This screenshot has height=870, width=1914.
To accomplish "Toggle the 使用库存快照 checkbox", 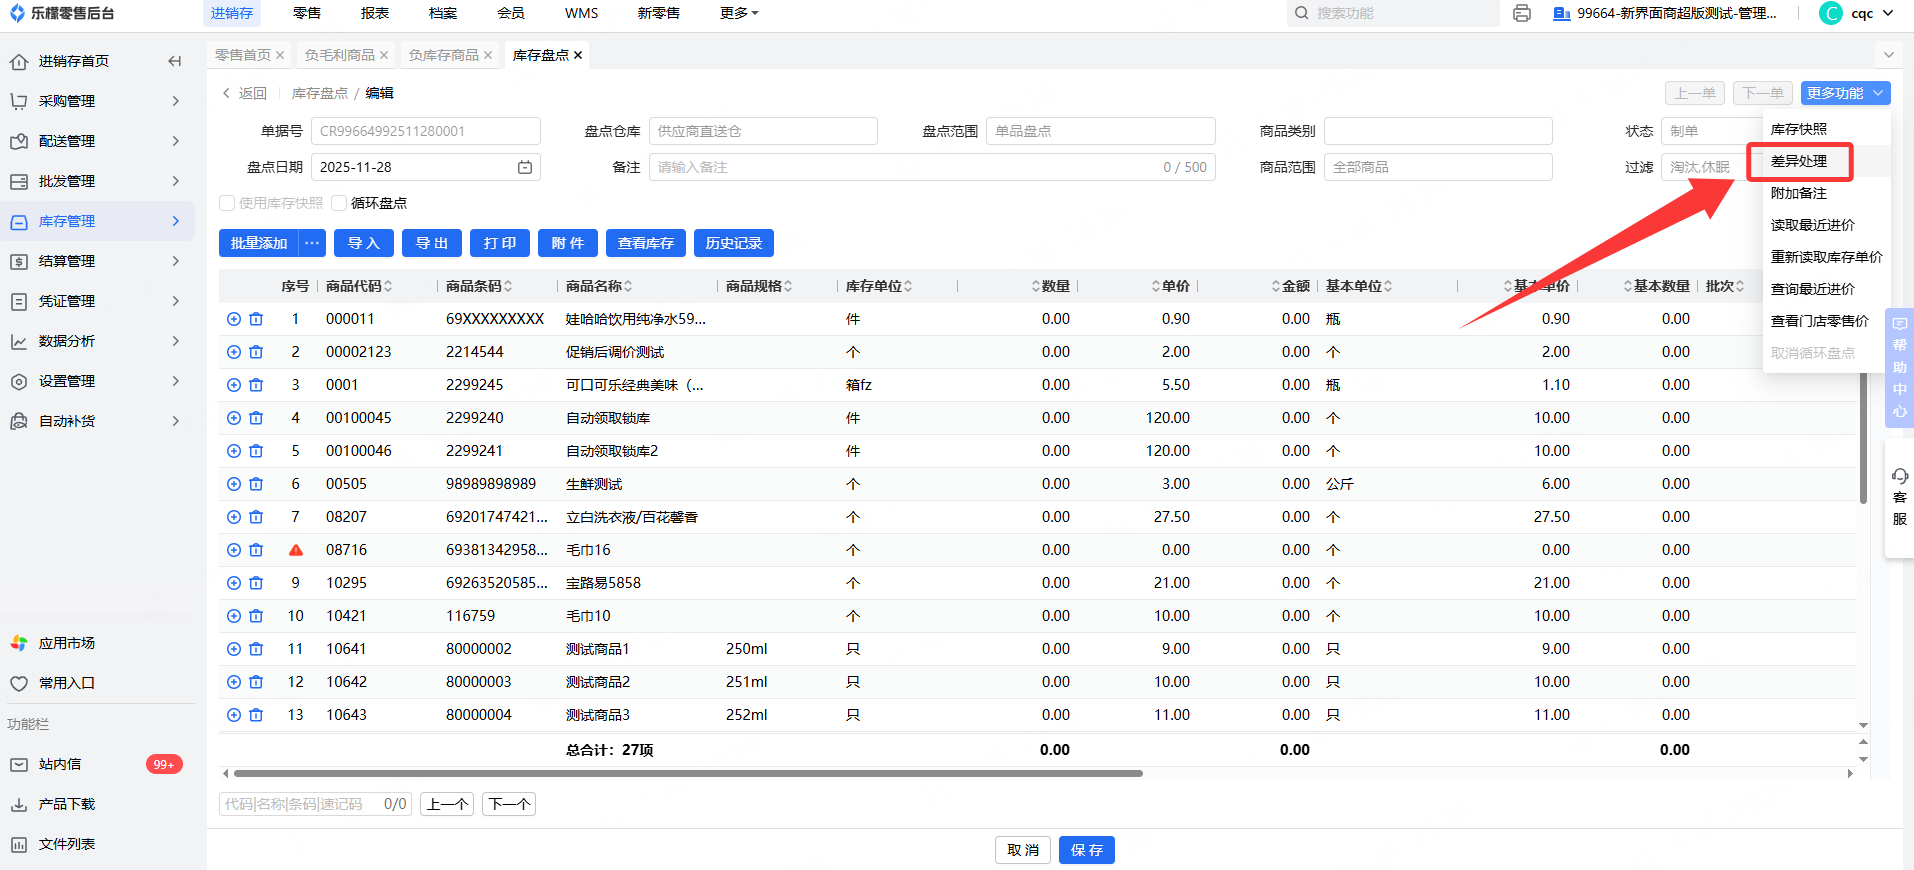I will coord(227,203).
